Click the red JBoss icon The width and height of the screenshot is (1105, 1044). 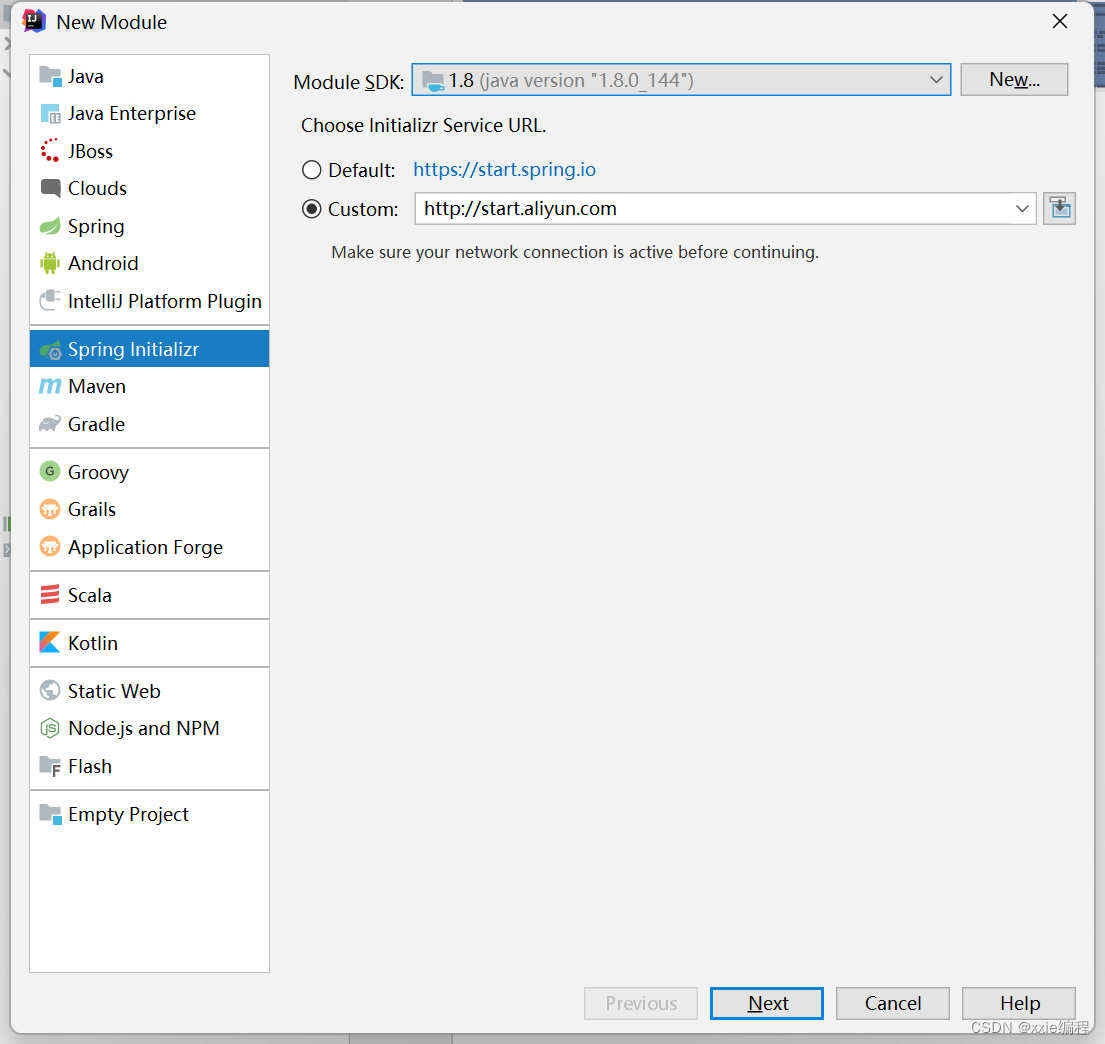pyautogui.click(x=50, y=151)
